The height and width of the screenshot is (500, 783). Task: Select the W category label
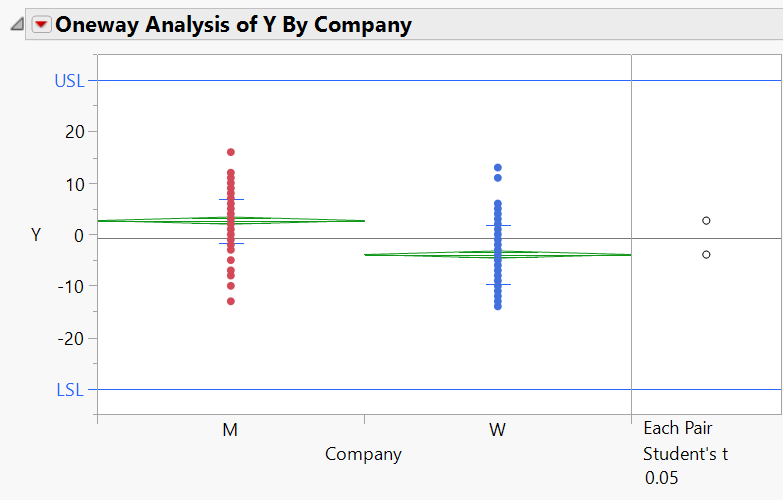coord(497,429)
